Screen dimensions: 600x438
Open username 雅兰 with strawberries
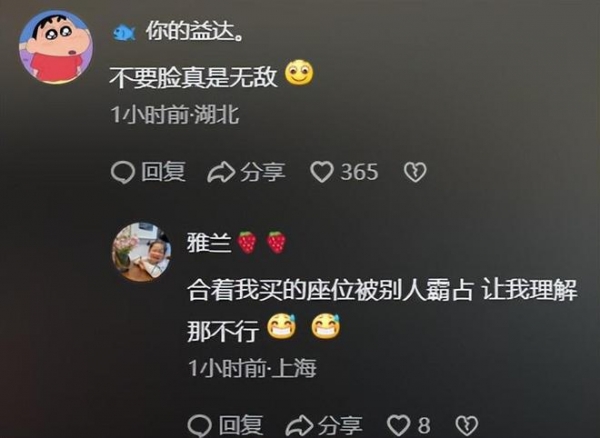pos(236,243)
